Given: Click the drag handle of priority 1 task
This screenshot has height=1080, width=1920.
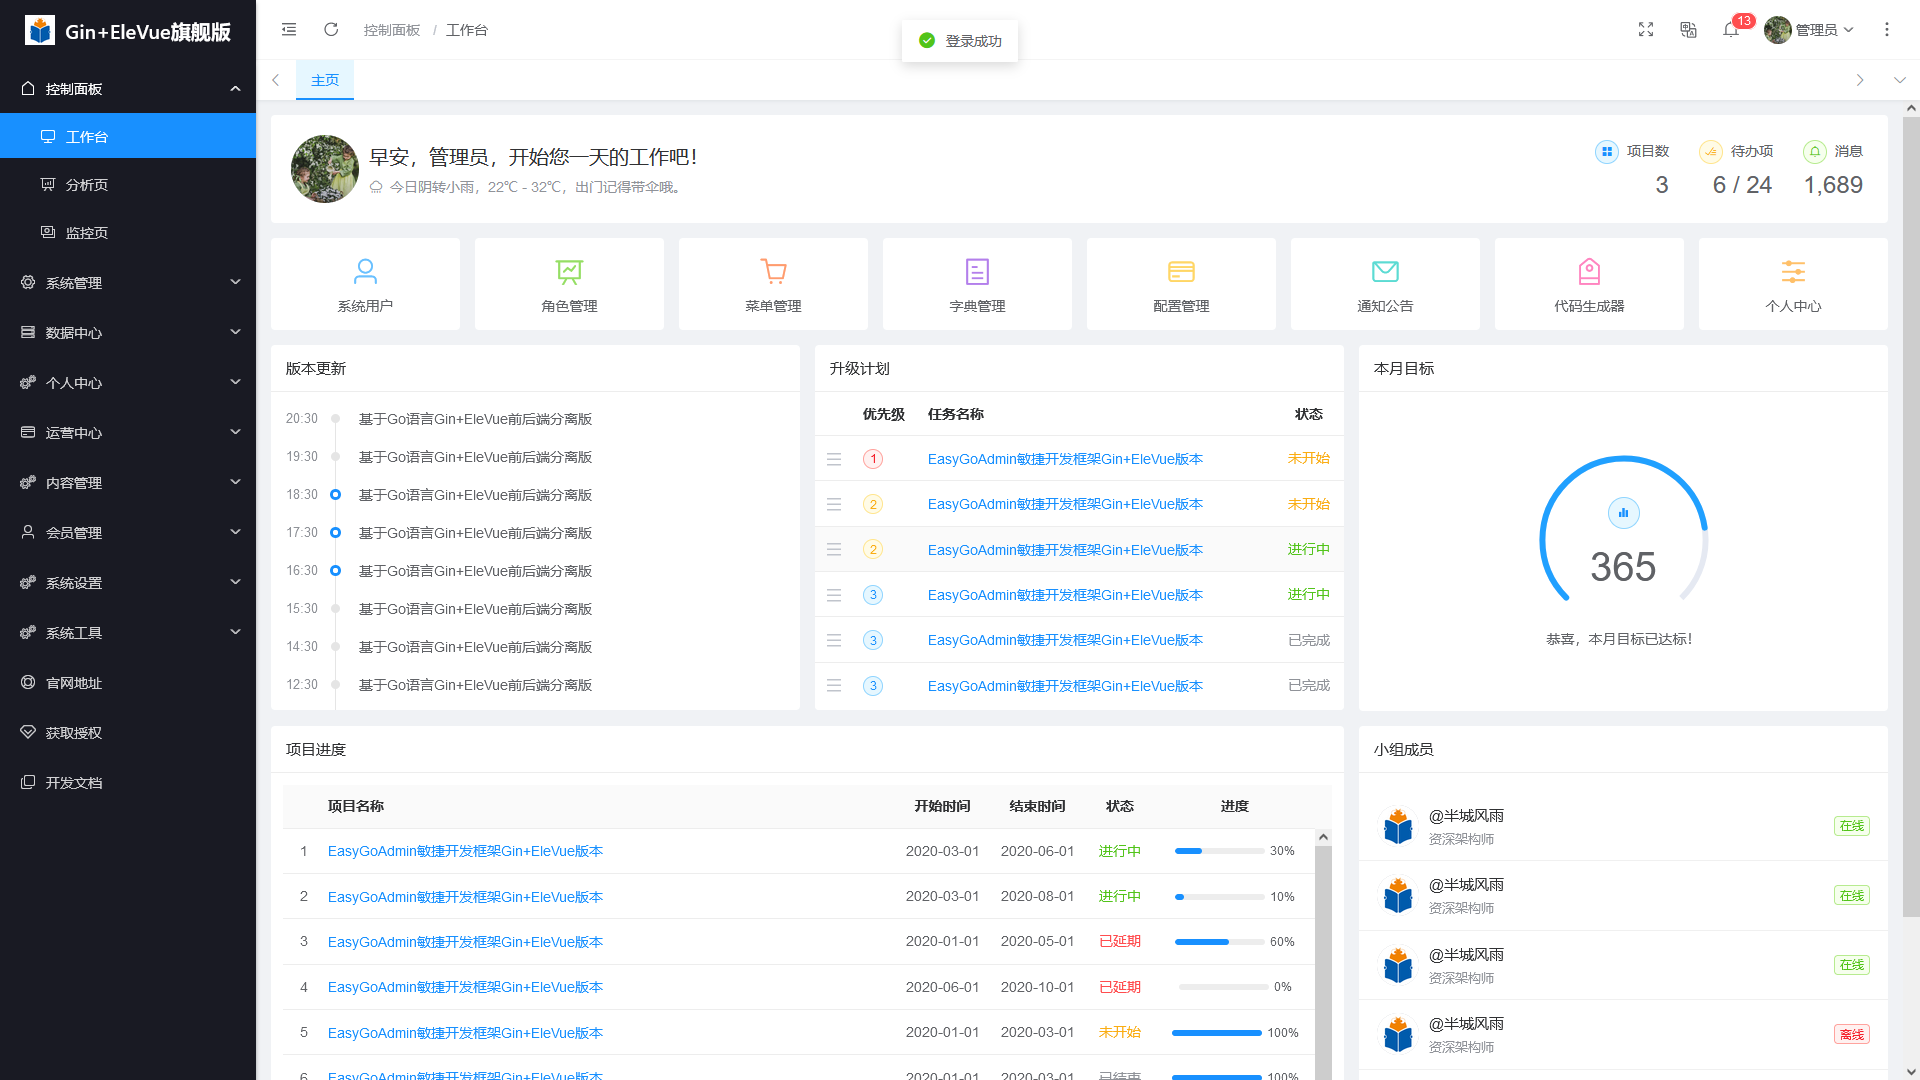Looking at the screenshot, I should (x=834, y=459).
